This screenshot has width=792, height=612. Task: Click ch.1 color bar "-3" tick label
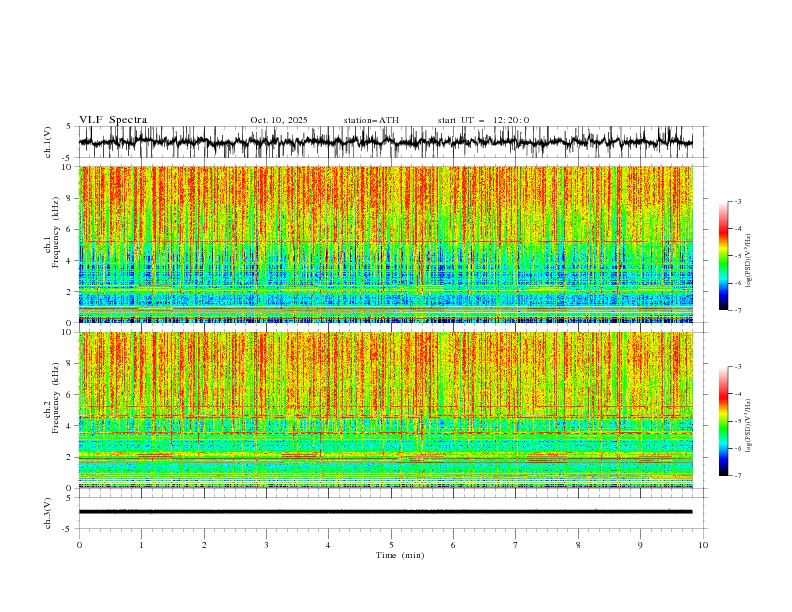point(738,201)
